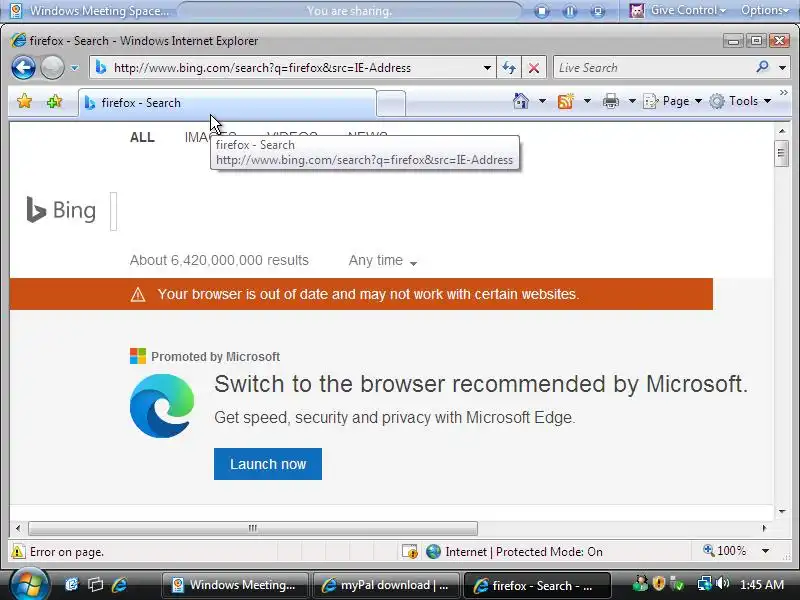800x600 pixels.
Task: Open the Windows Start orb
Action: [x=30, y=584]
